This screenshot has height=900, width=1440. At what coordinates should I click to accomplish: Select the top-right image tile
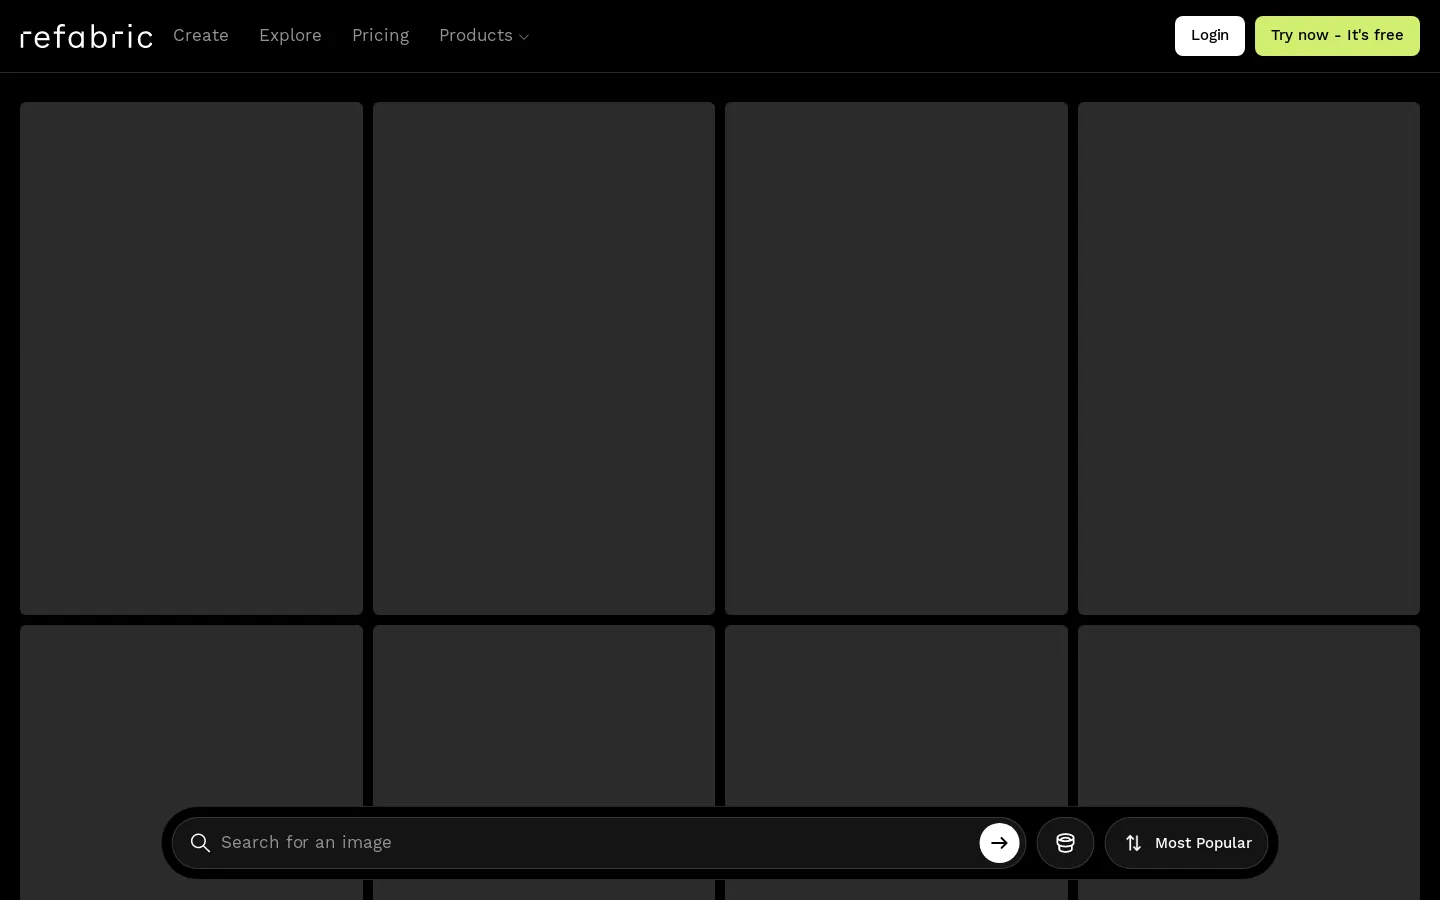1249,358
